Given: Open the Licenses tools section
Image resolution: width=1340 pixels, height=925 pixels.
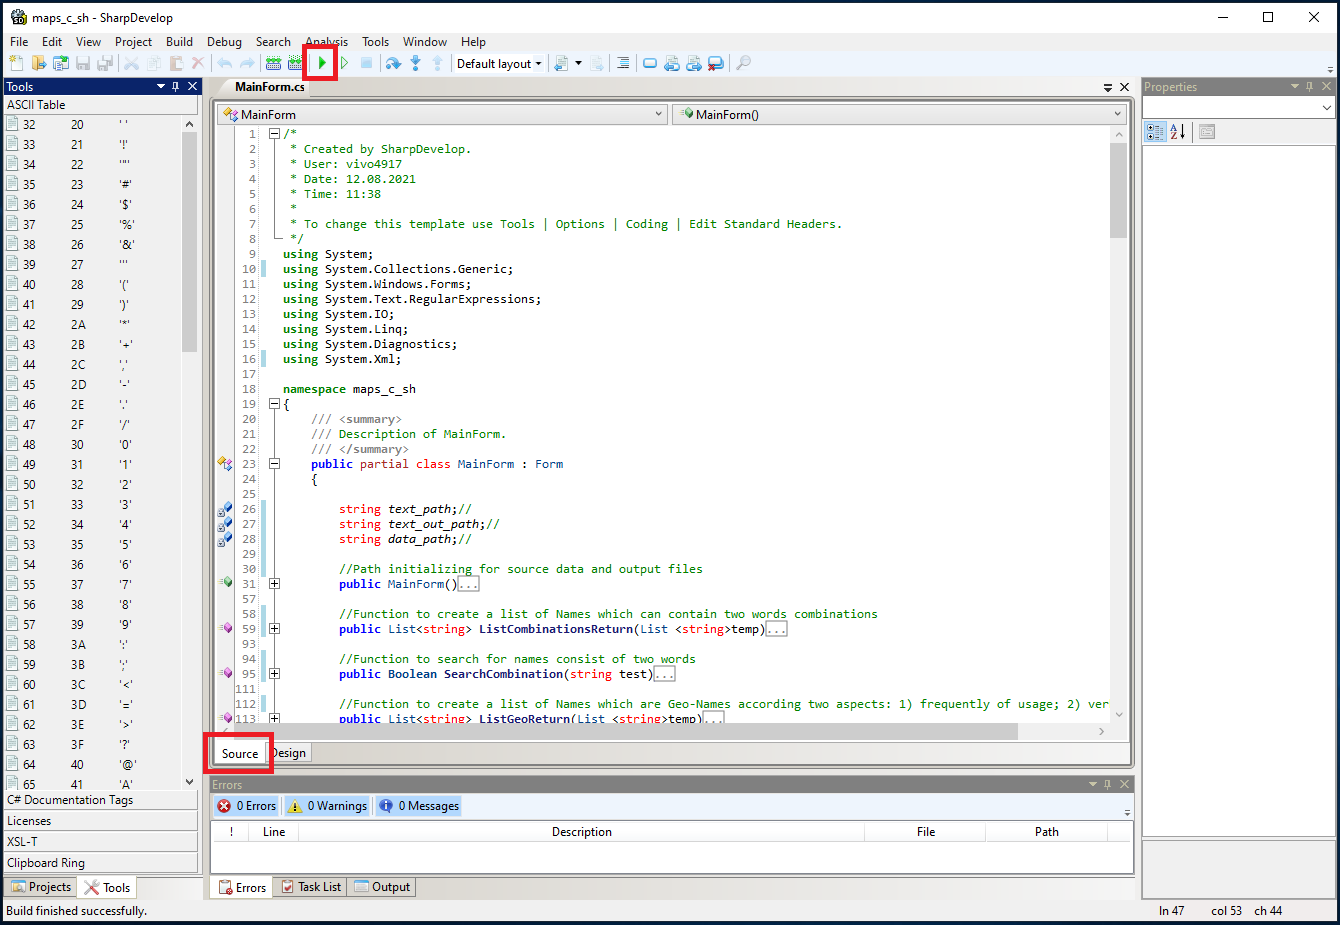Looking at the screenshot, I should [101, 821].
